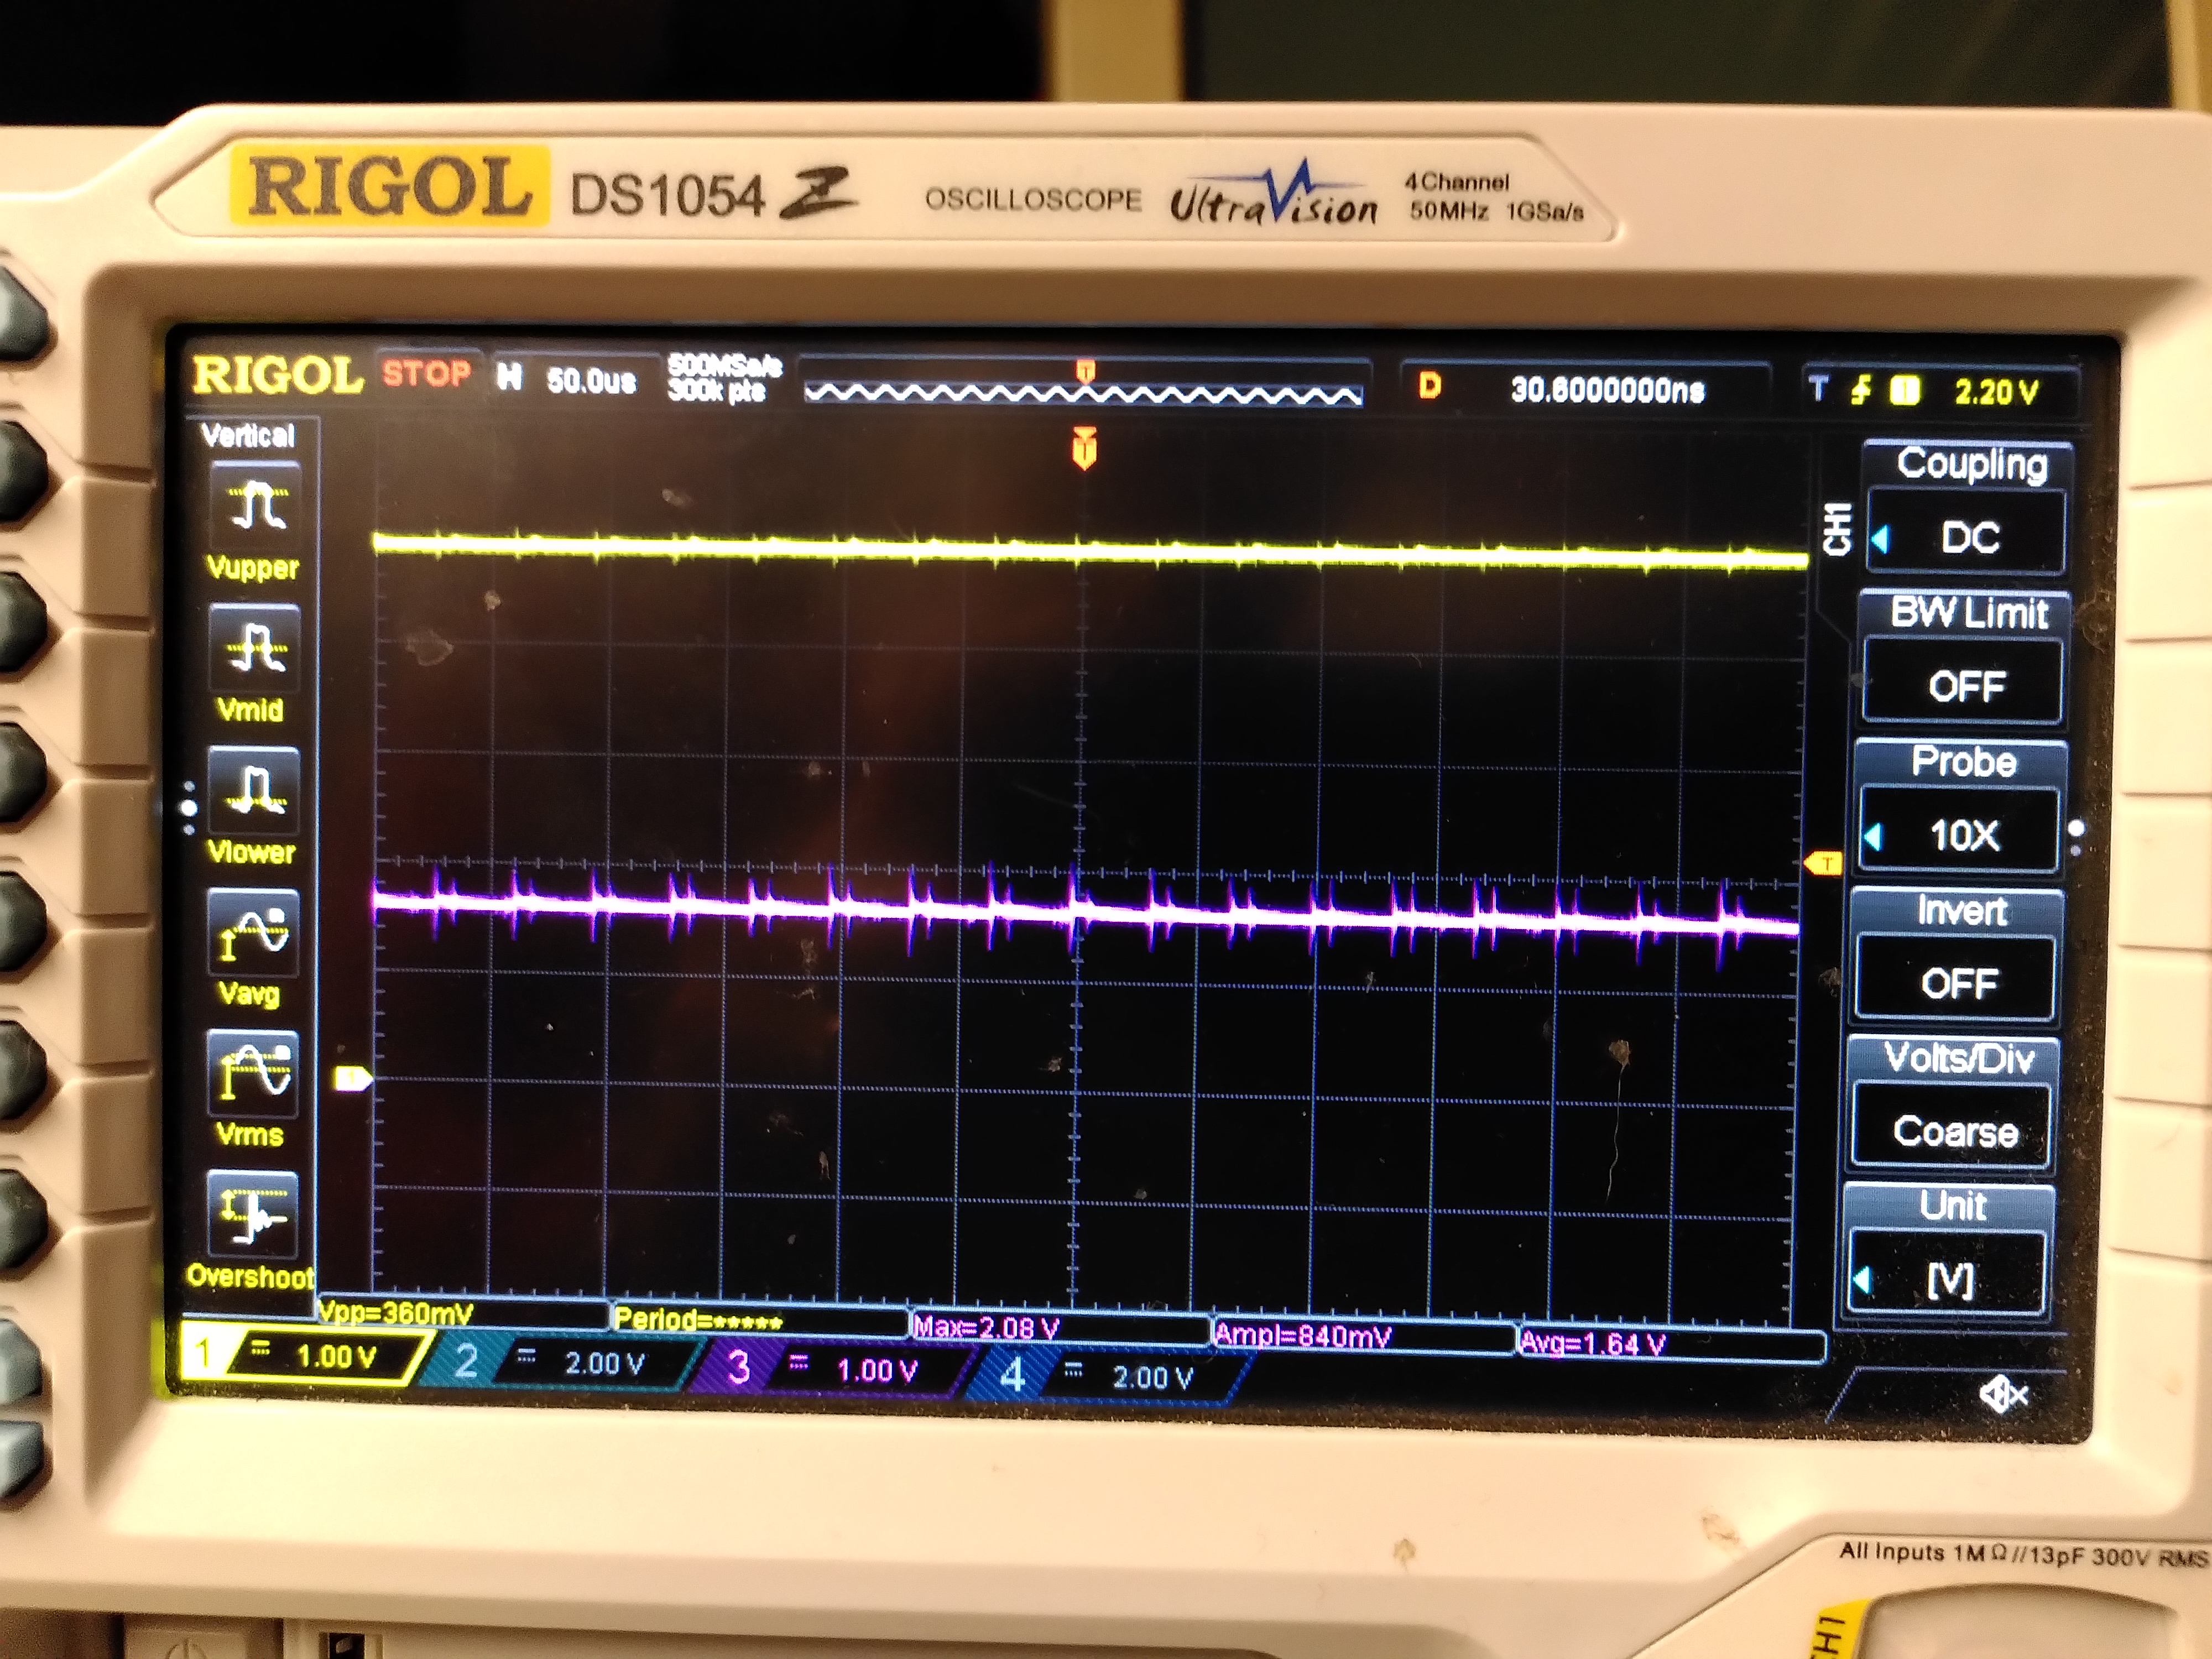Click the STOP run status label
Image resolution: width=2212 pixels, height=1659 pixels.
[x=426, y=374]
